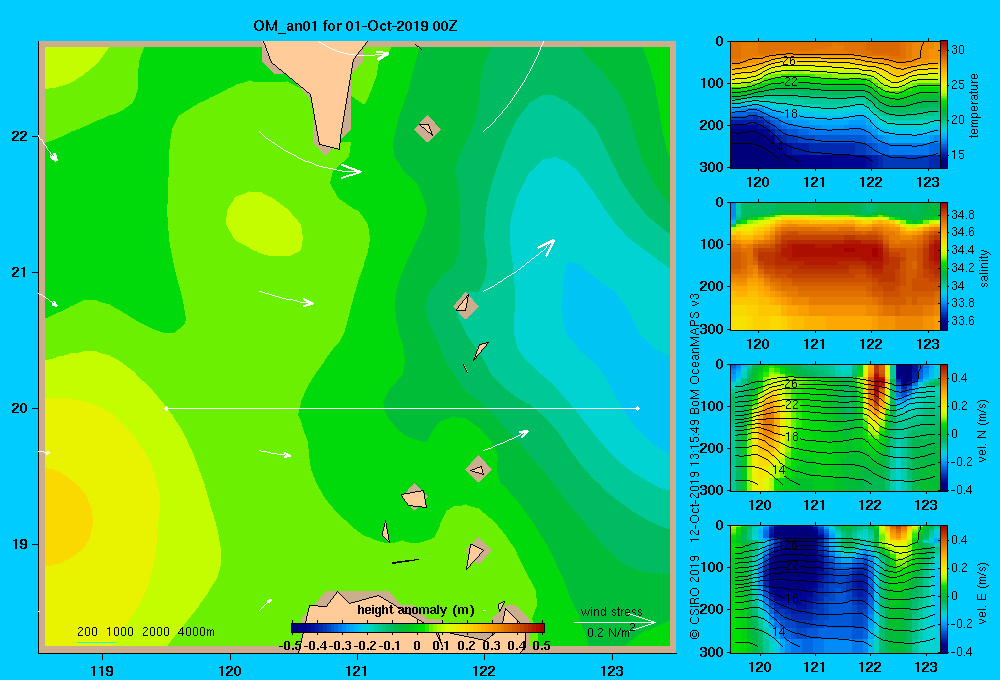The width and height of the screenshot is (1000, 680).
Task: Click the vertical 'salinity' axis label
Action: pos(984,268)
